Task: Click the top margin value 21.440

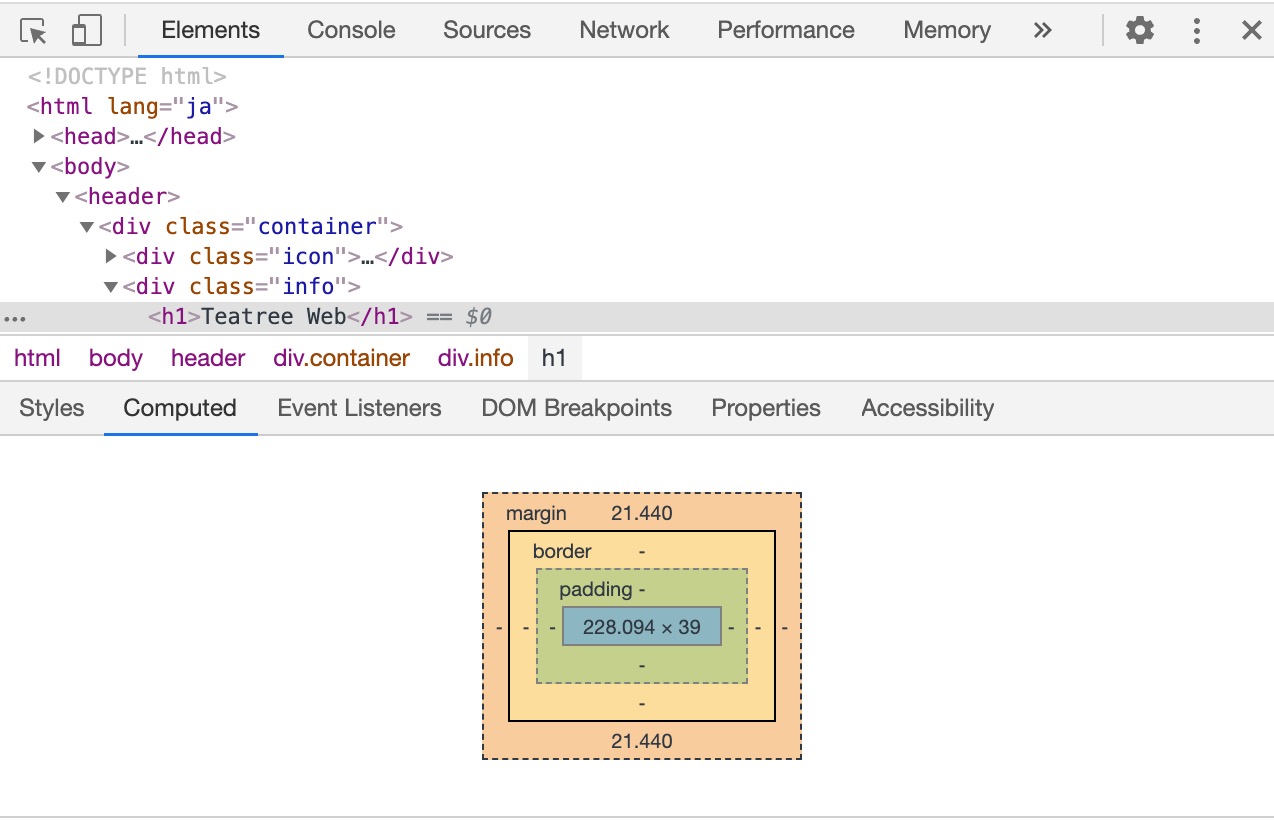Action: pos(641,514)
